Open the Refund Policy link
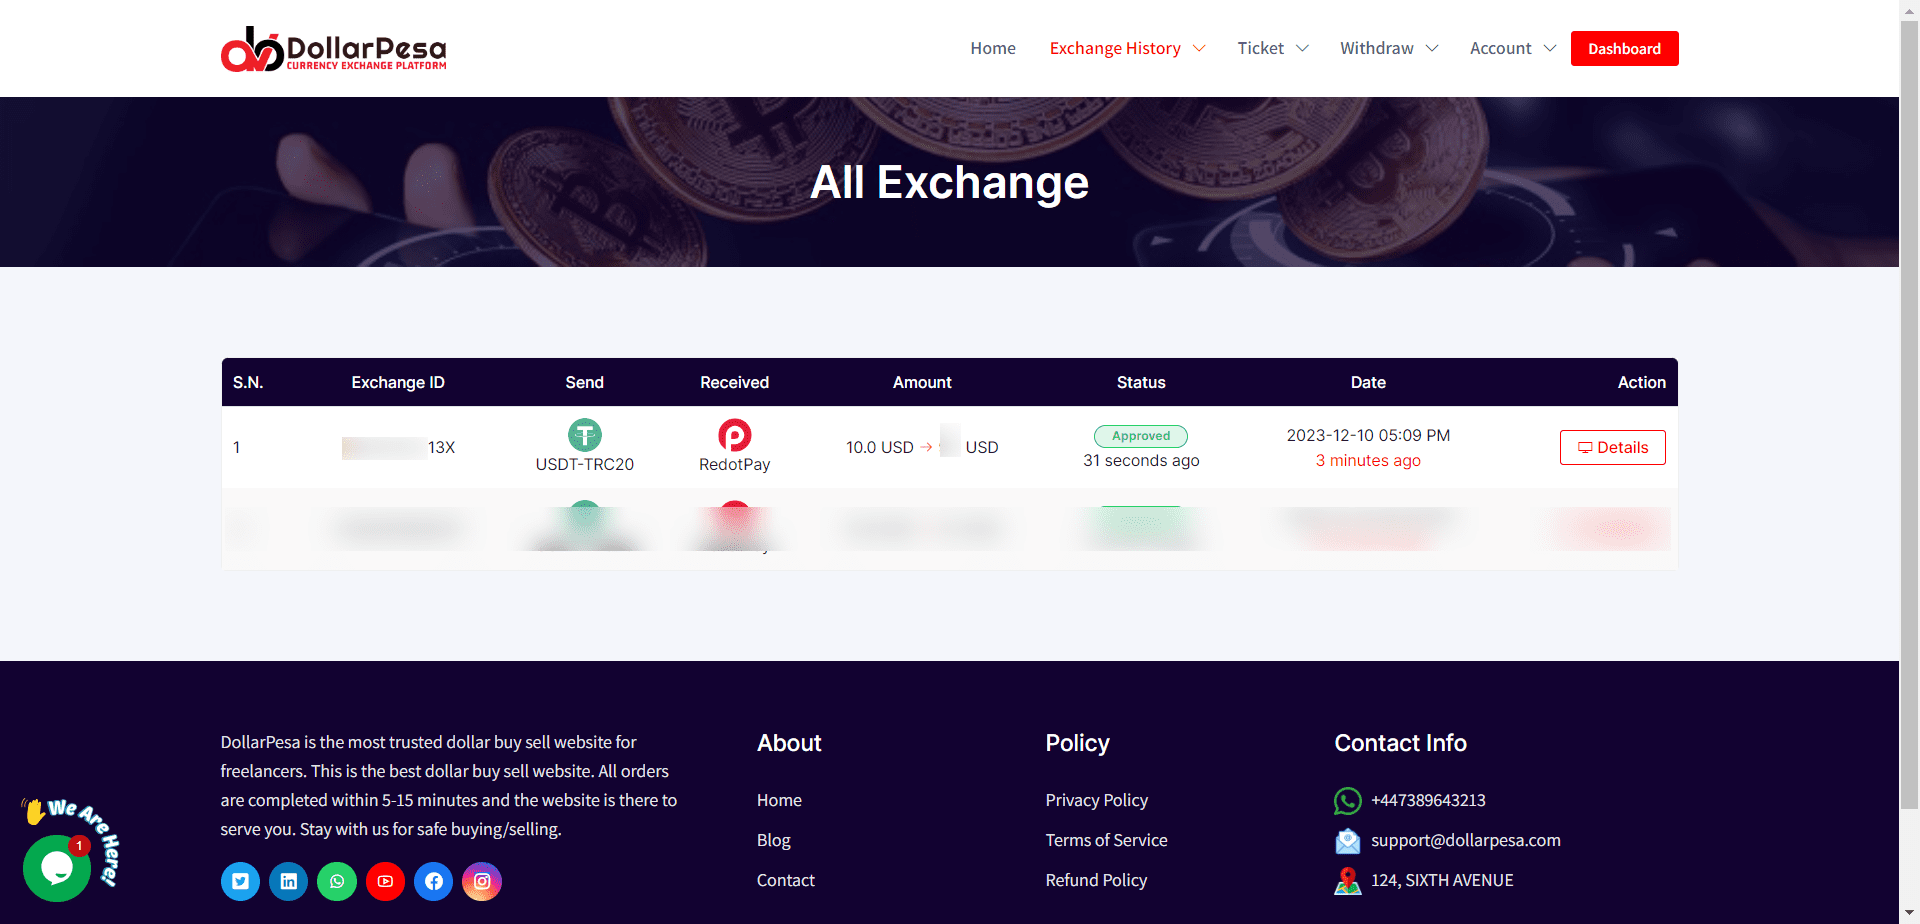This screenshot has width=1920, height=924. click(1096, 880)
